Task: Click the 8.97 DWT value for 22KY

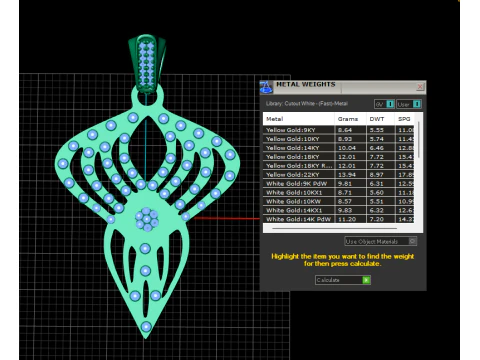Action: (376, 175)
